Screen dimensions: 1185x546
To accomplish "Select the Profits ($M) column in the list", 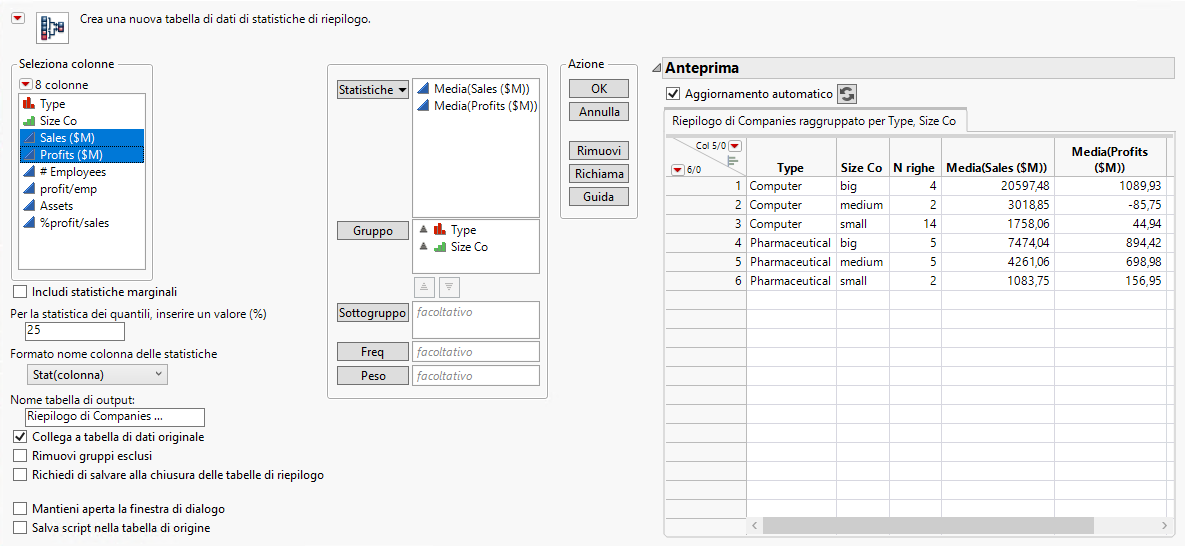I will pyautogui.click(x=82, y=154).
